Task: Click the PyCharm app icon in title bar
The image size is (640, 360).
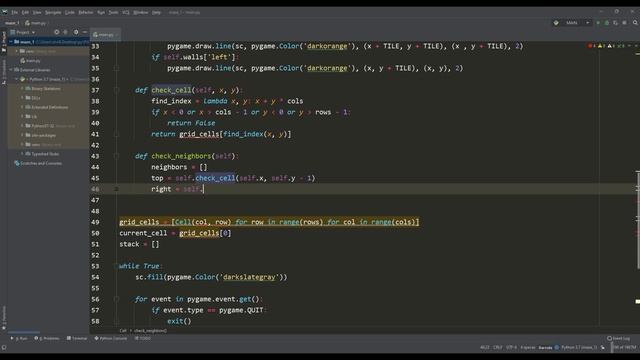Action: point(4,12)
